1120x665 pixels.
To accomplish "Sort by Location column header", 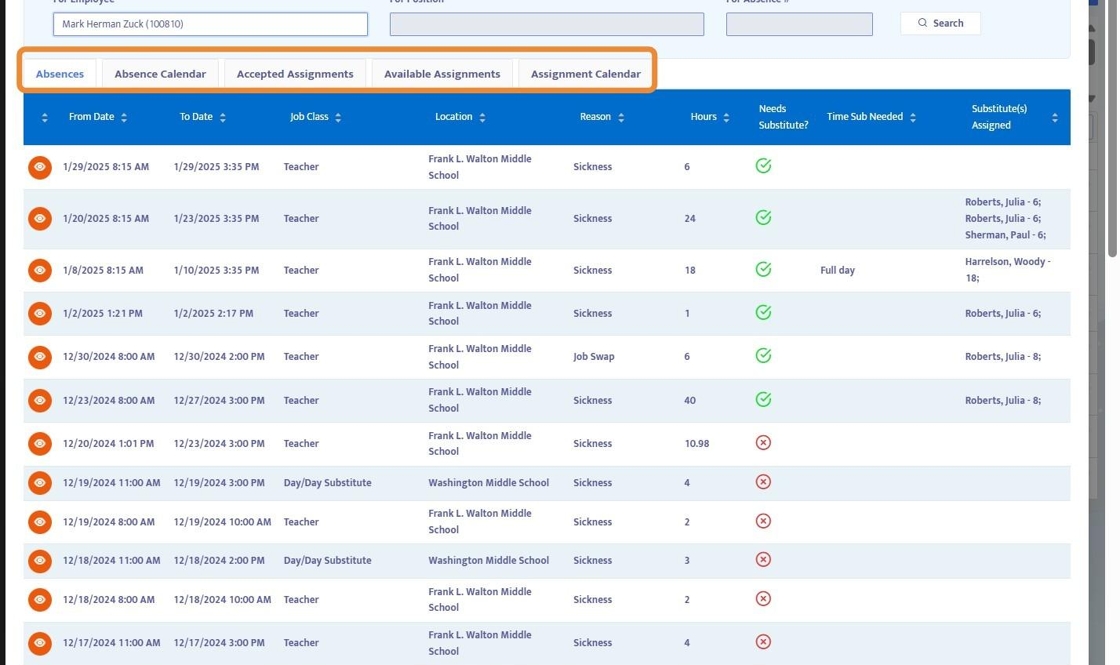I will coord(460,117).
